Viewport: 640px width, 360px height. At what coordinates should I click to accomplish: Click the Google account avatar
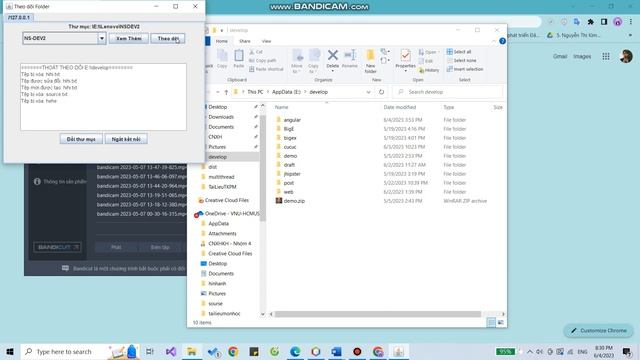click(x=626, y=56)
